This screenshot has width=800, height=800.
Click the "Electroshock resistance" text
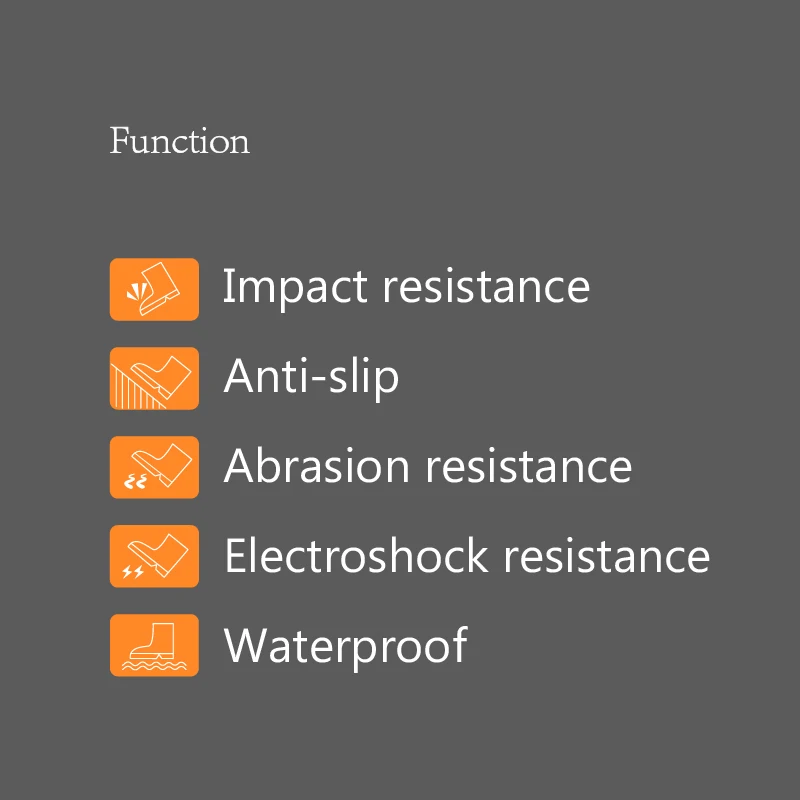(467, 555)
